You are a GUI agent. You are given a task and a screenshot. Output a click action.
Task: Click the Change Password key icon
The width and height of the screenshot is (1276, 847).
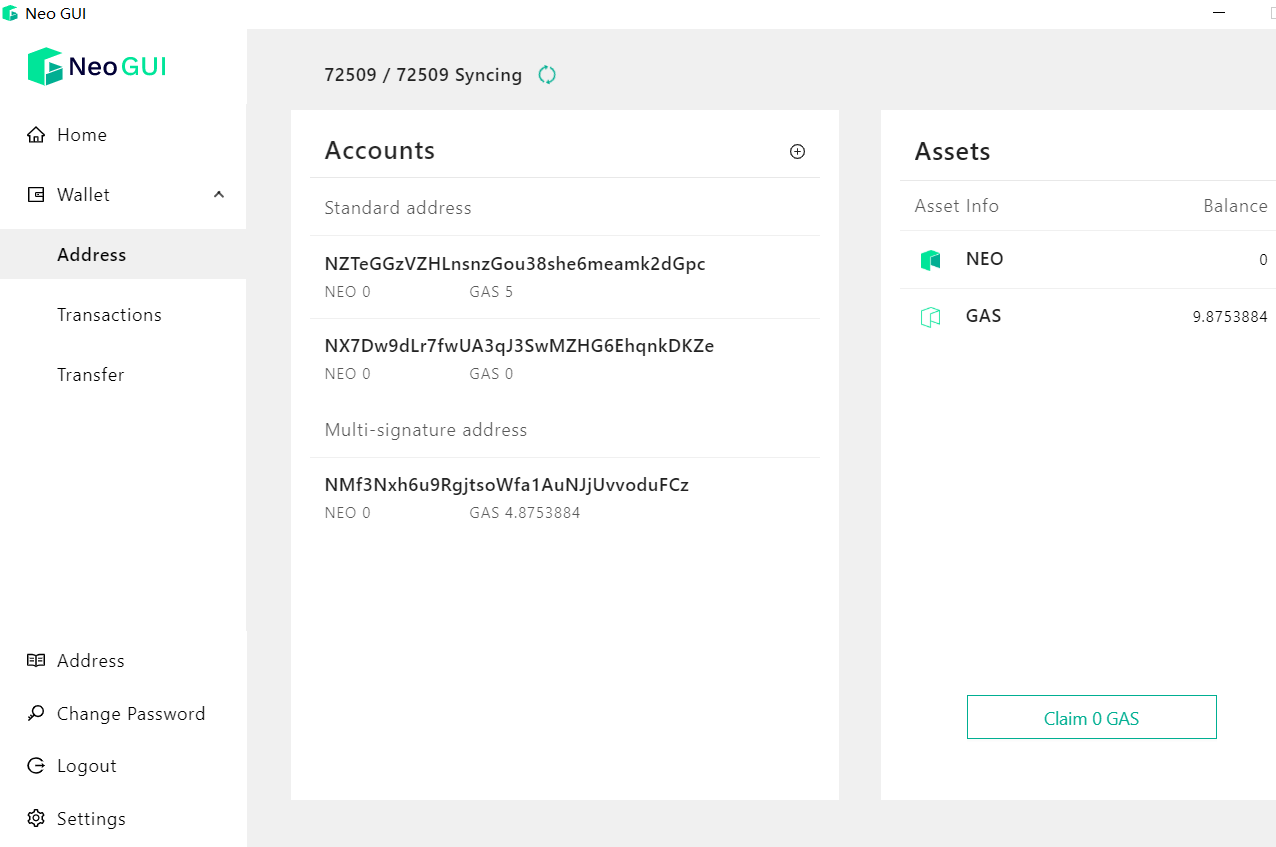36,714
